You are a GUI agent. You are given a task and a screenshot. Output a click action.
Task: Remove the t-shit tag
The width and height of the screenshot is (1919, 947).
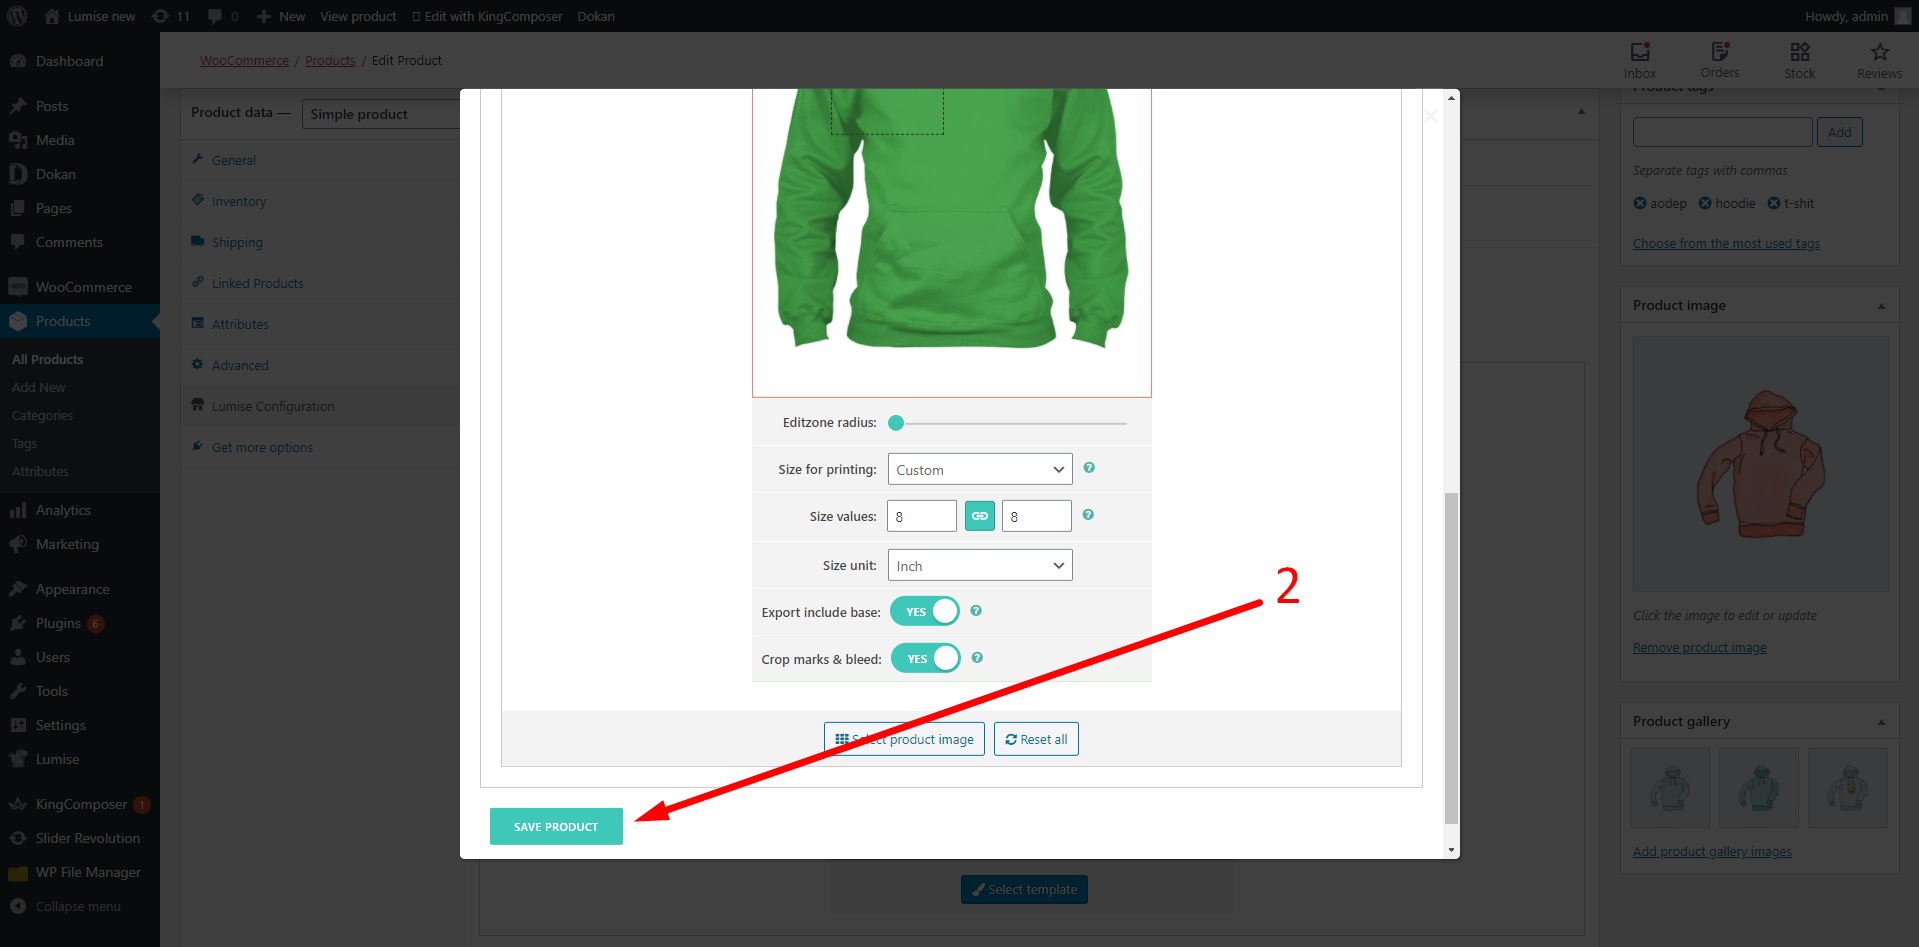(1774, 203)
